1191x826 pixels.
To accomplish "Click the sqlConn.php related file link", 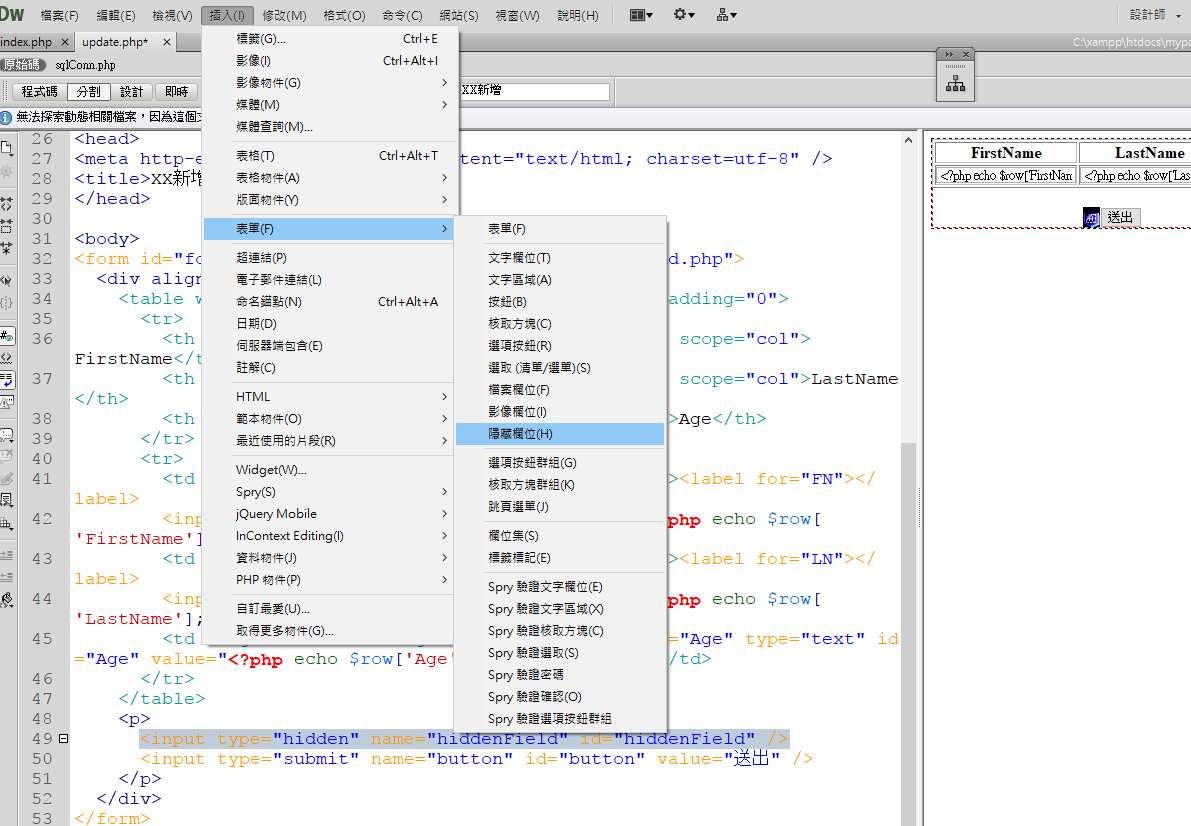I will coord(85,65).
